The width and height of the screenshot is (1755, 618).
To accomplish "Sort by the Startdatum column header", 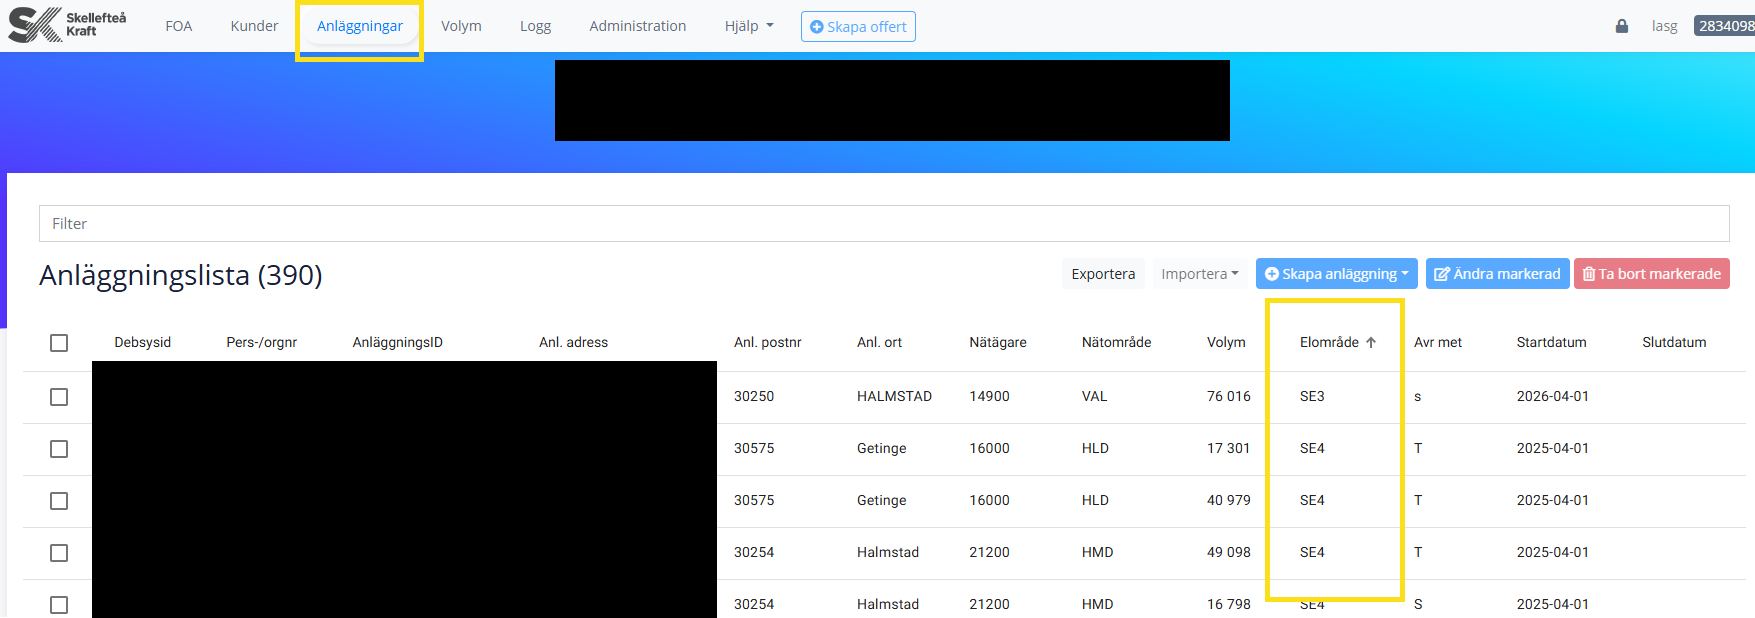I will click(1551, 343).
